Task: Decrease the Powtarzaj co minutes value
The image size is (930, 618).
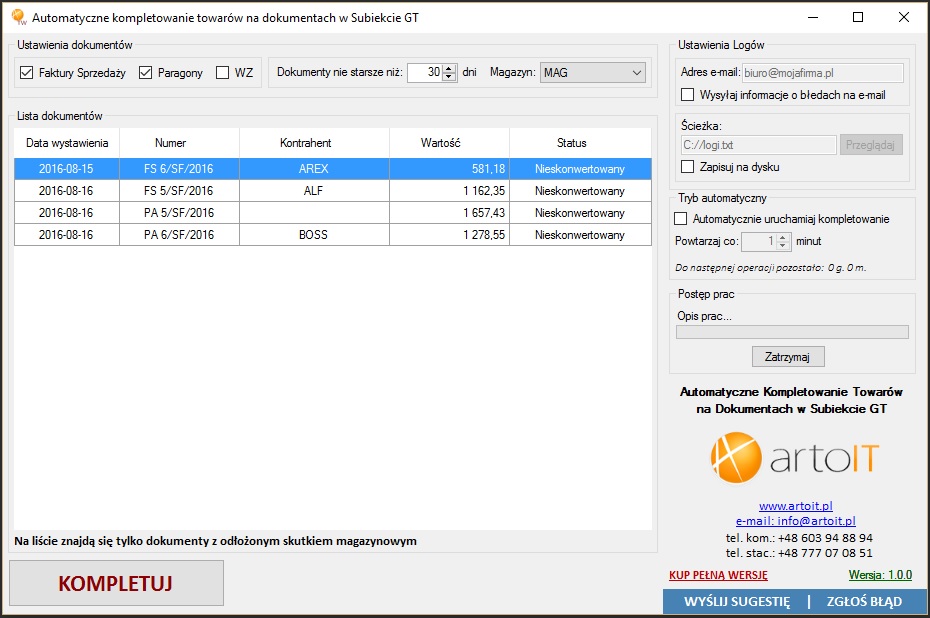Action: (x=783, y=246)
